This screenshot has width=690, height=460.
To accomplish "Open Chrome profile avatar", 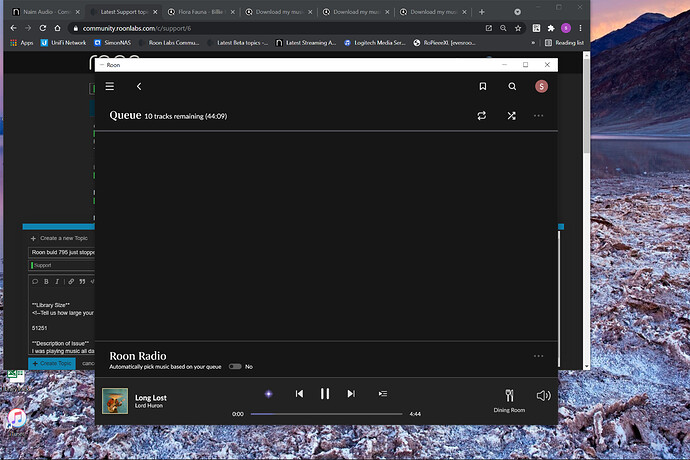I will coord(566,28).
